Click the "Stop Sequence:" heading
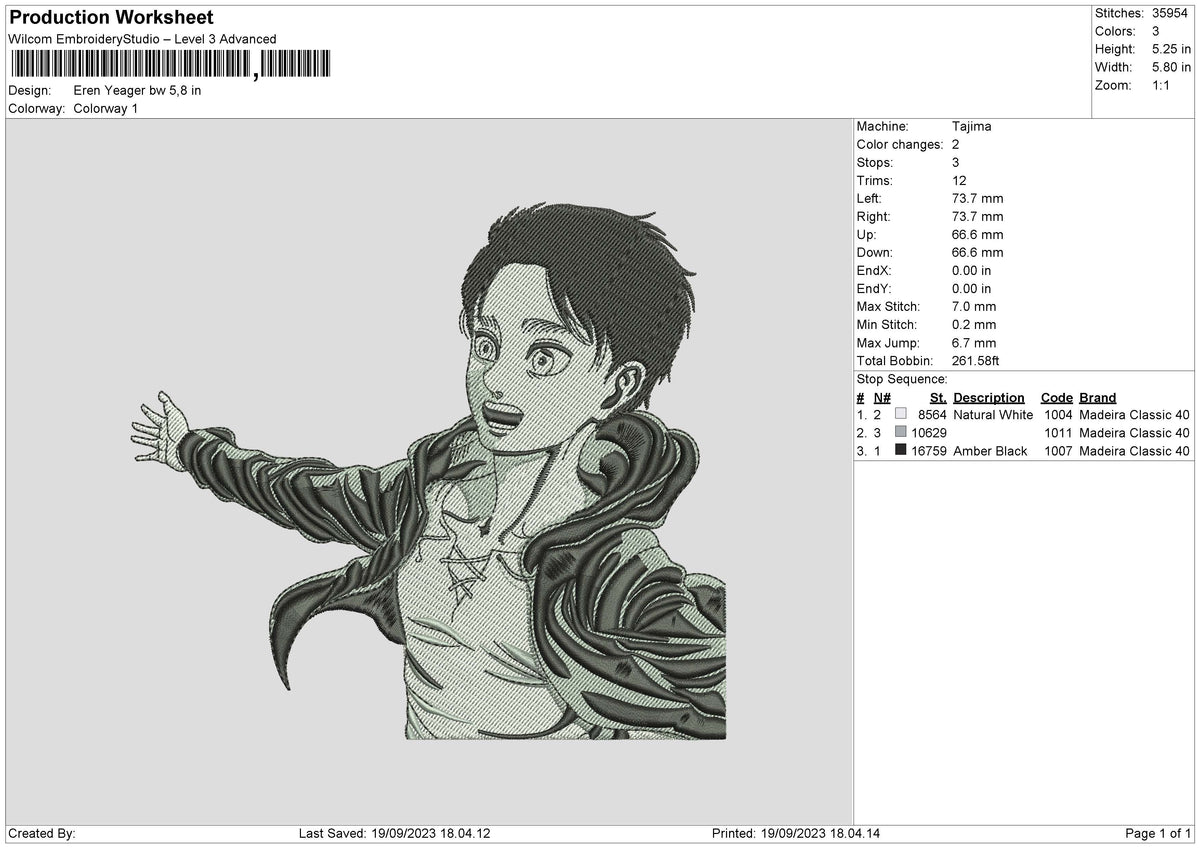1200x848 pixels. 902,379
